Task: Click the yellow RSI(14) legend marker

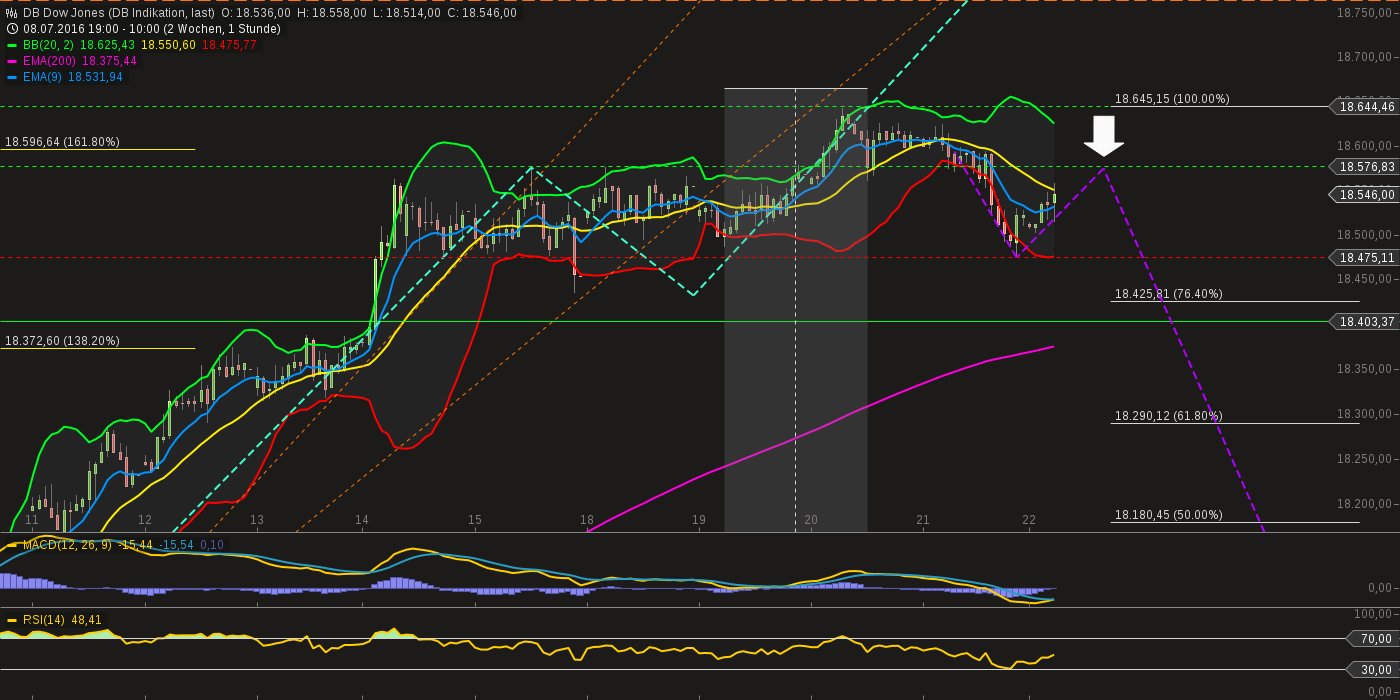Action: (x=12, y=620)
